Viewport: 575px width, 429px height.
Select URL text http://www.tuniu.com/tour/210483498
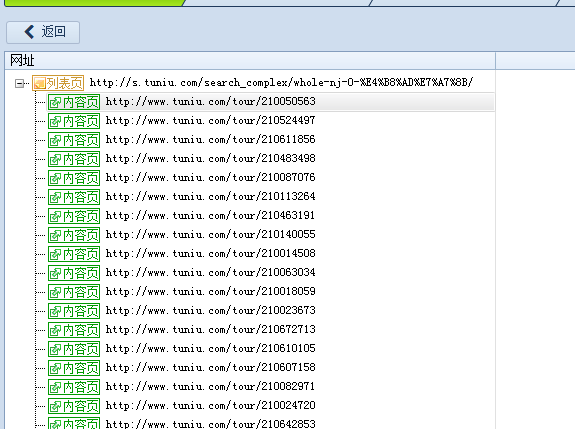210,159
